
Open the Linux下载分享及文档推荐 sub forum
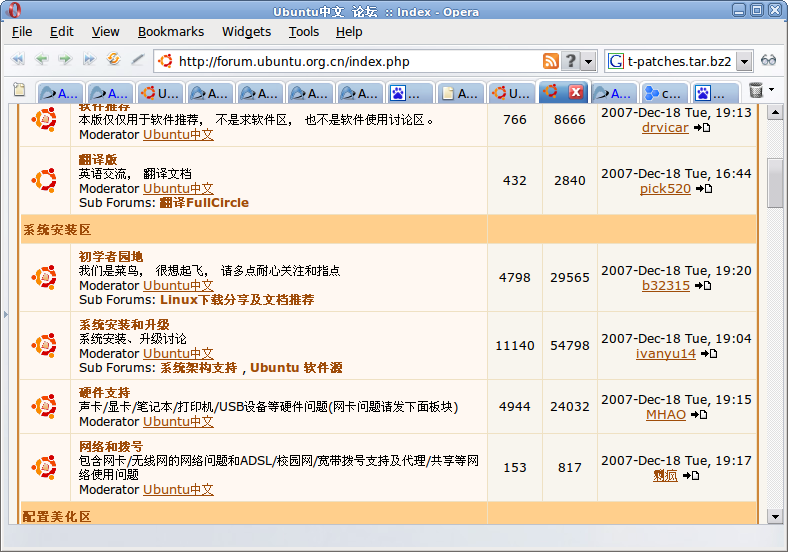(x=237, y=300)
